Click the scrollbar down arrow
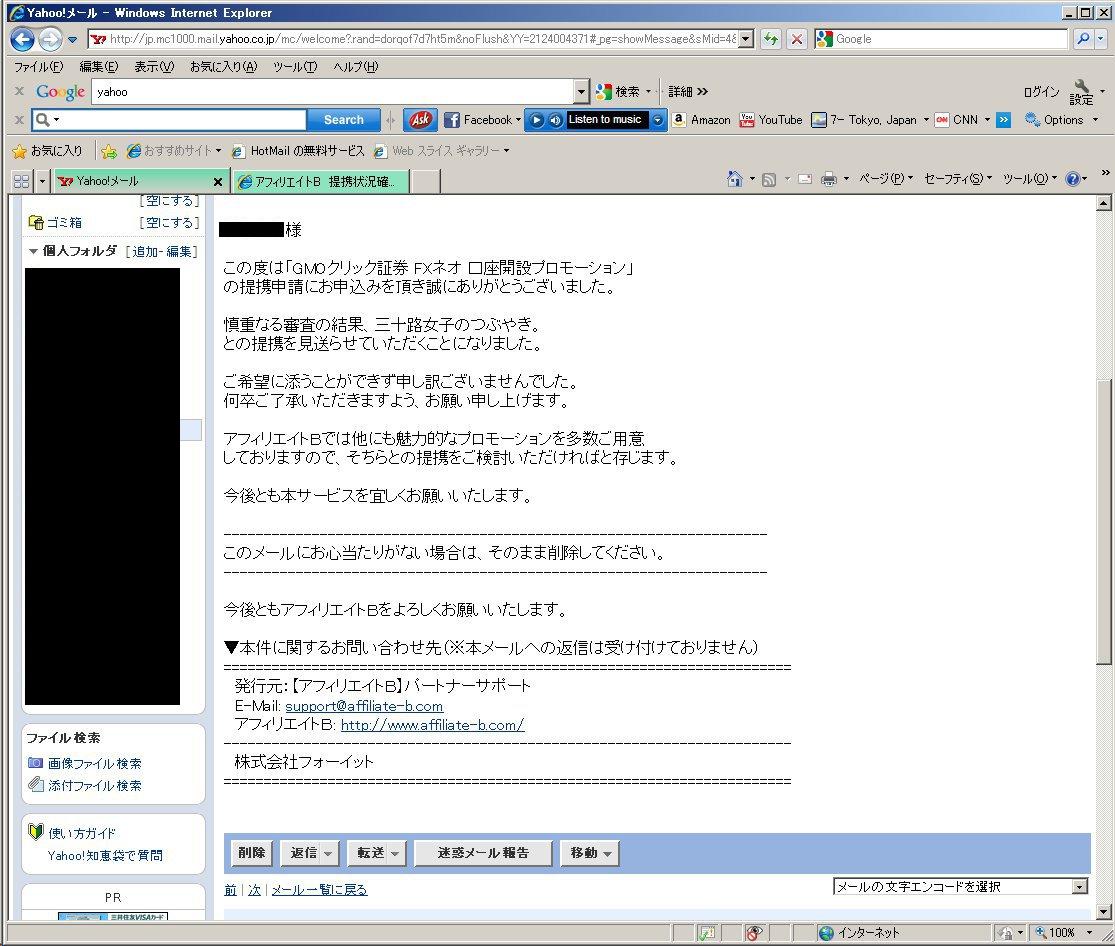Image resolution: width=1115 pixels, height=946 pixels. 1103,912
